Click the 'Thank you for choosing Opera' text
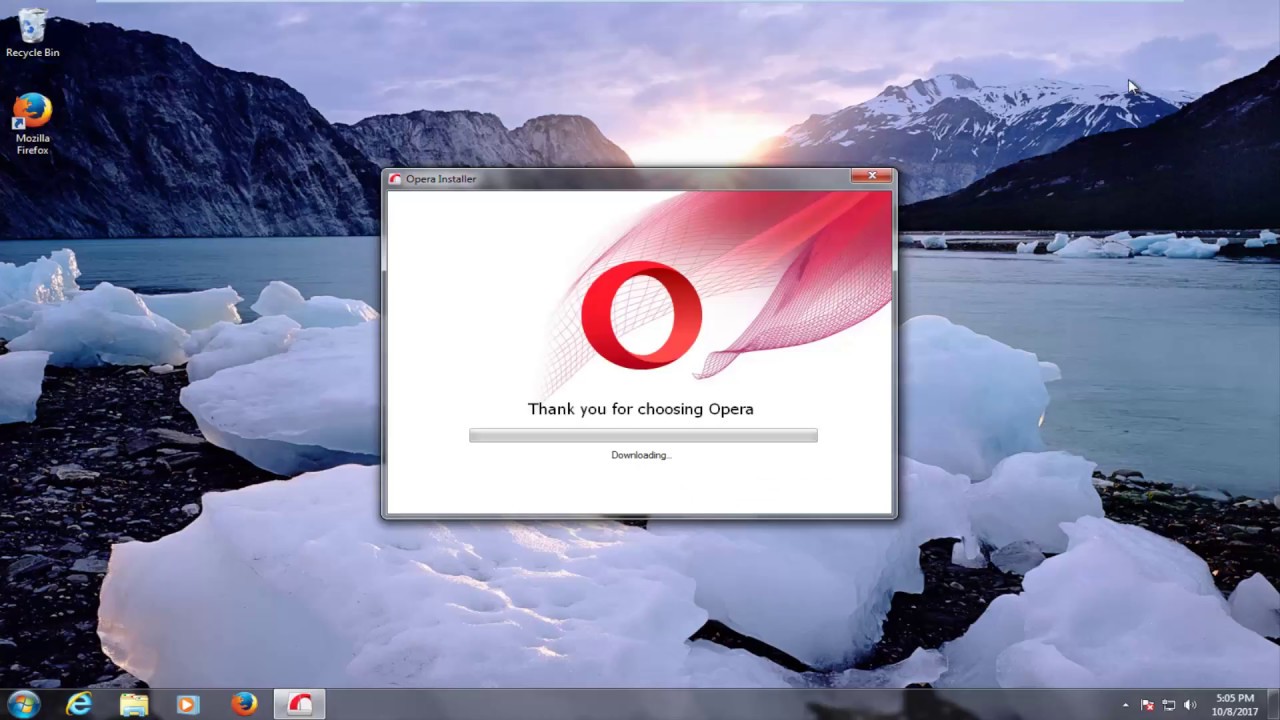This screenshot has height=720, width=1280. (x=641, y=409)
